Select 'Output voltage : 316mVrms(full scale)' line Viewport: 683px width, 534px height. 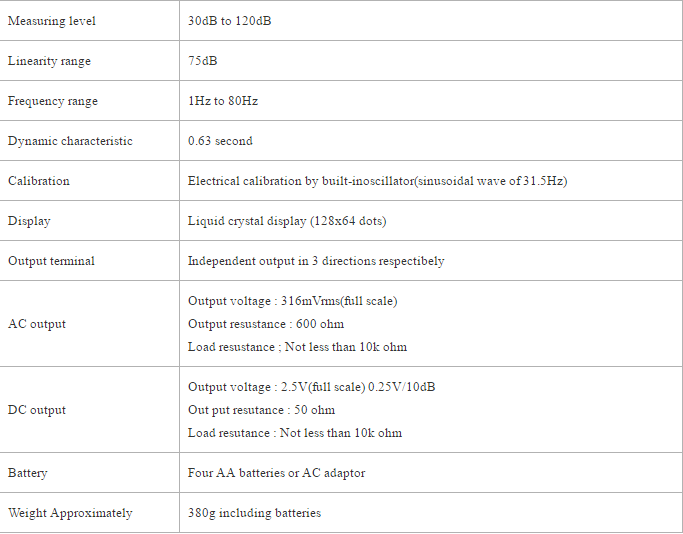point(293,301)
